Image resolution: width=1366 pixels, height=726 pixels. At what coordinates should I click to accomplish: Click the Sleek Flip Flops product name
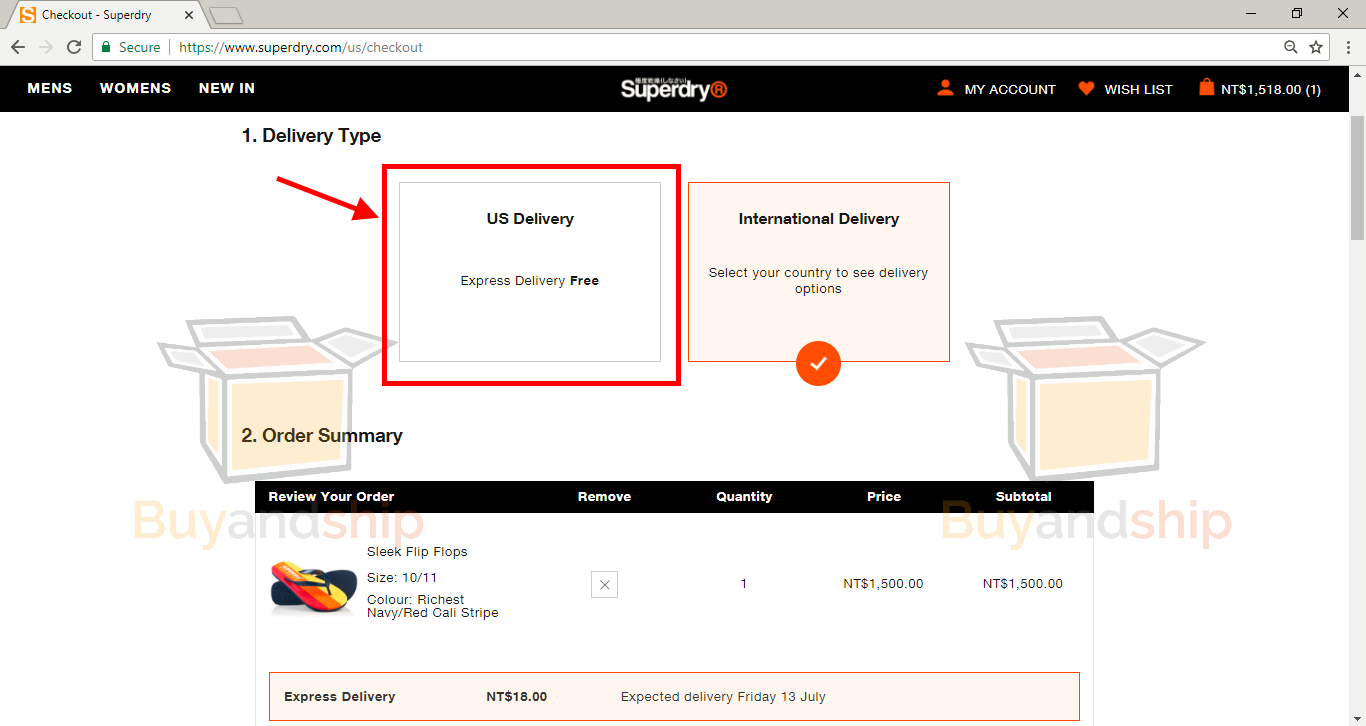tap(417, 552)
